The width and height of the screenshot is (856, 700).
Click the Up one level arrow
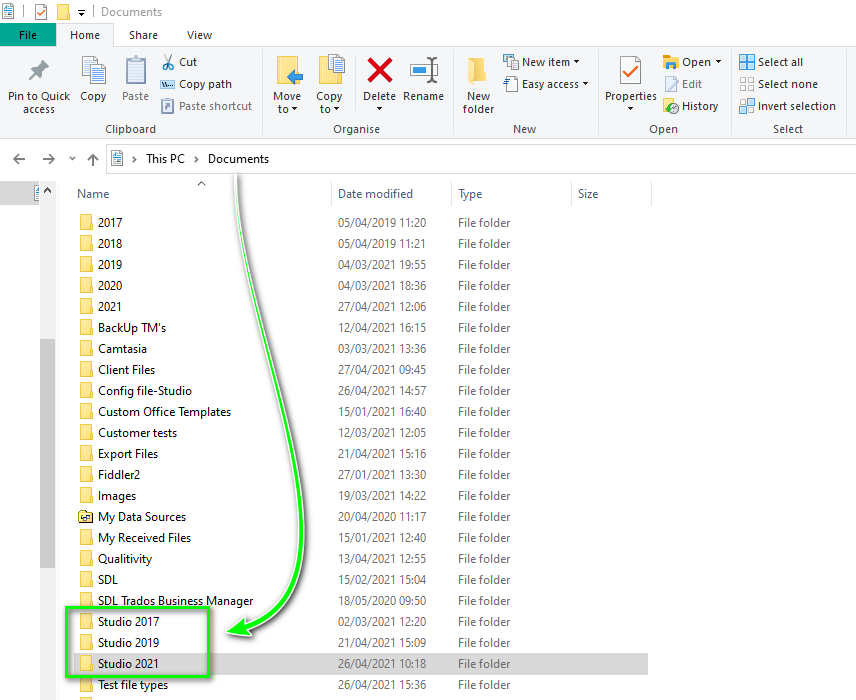[x=93, y=159]
